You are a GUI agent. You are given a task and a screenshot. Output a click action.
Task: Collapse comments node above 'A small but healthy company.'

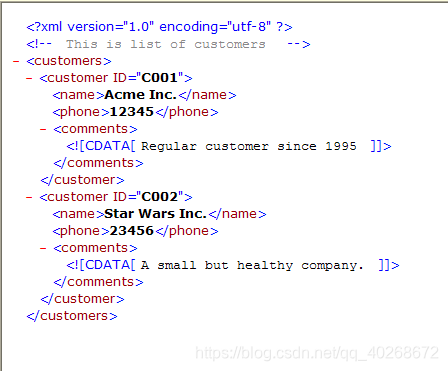point(43,248)
